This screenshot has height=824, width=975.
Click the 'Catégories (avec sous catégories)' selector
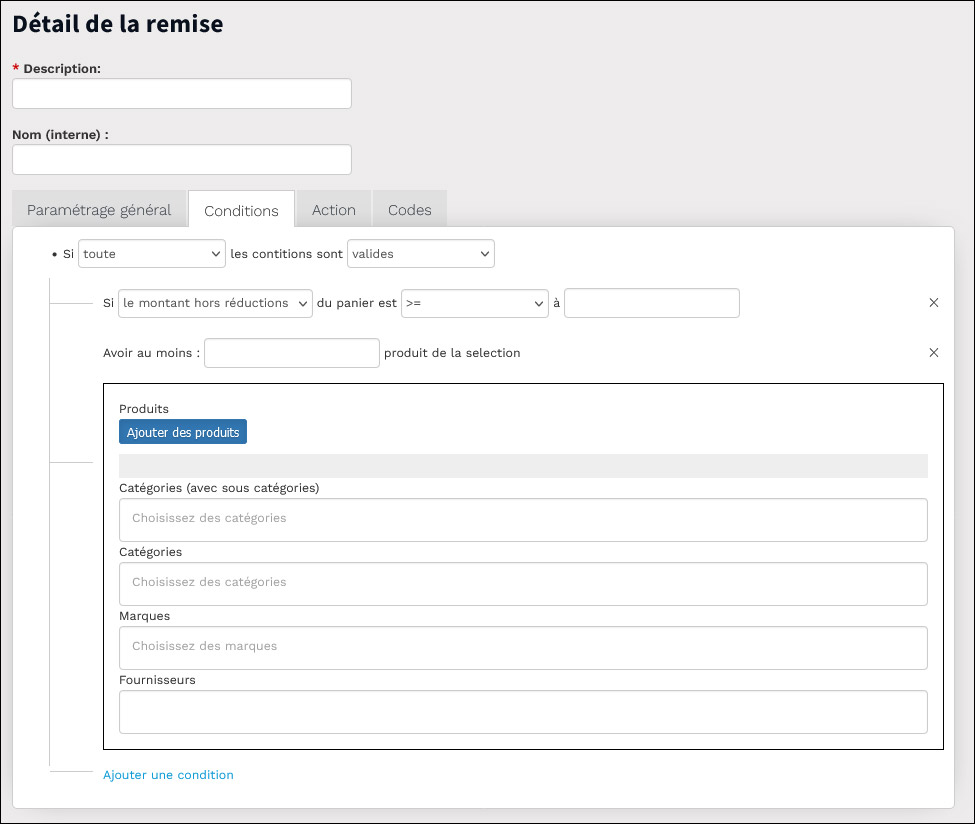point(523,520)
